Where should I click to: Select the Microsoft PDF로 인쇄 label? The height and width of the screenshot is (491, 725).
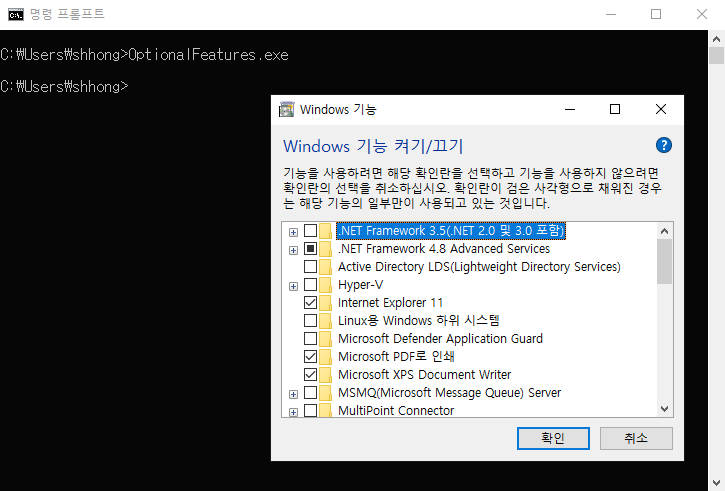click(396, 356)
